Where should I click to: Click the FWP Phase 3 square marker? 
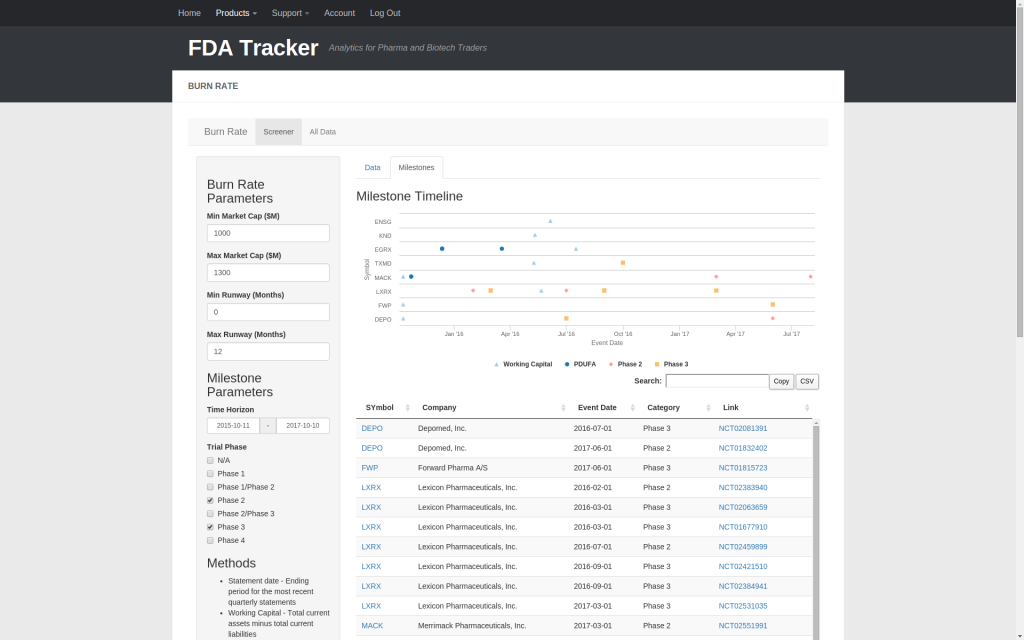[773, 304]
